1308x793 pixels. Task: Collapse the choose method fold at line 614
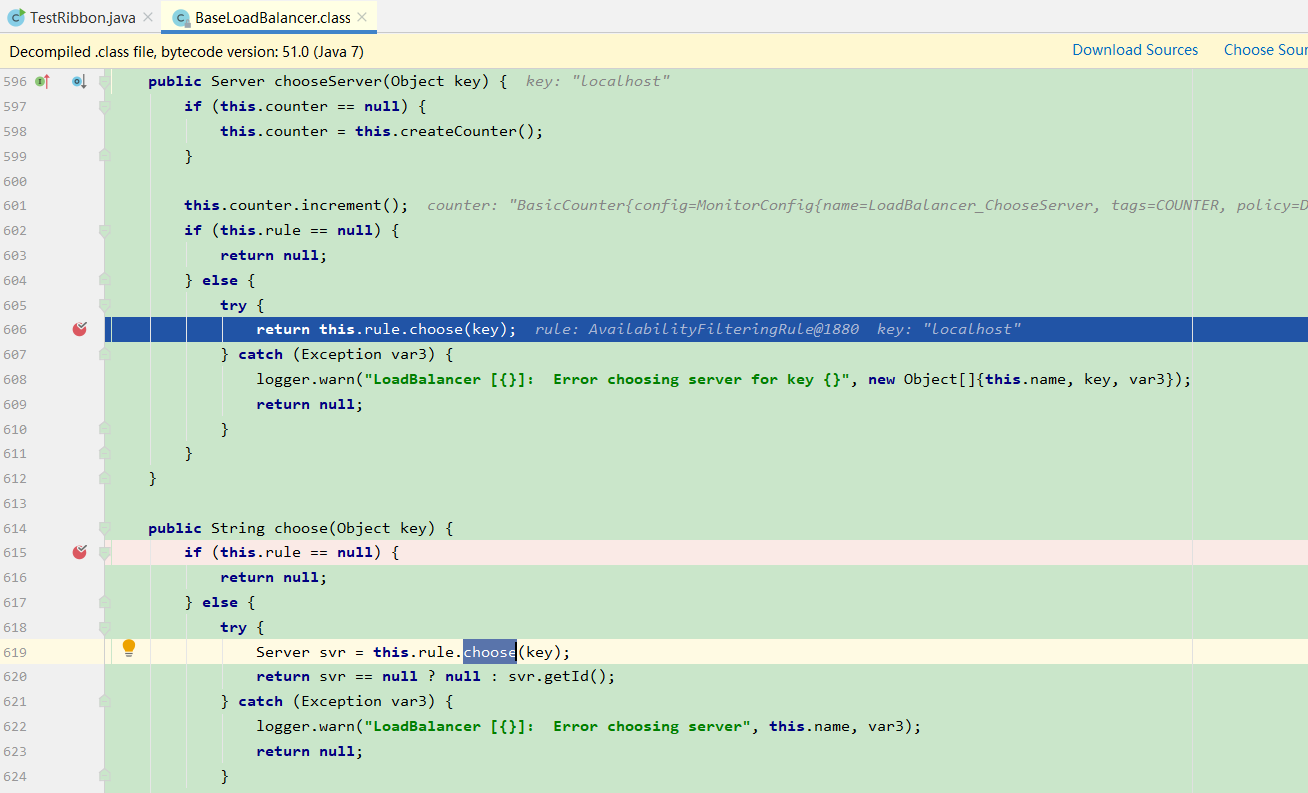(x=104, y=528)
